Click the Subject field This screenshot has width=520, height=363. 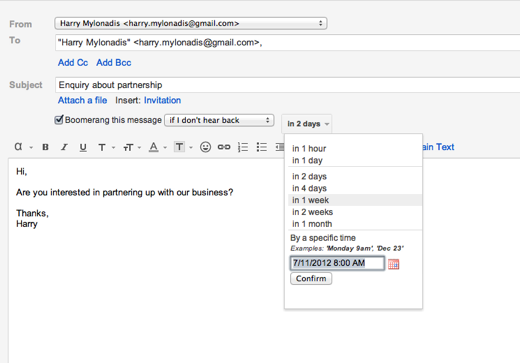287,85
